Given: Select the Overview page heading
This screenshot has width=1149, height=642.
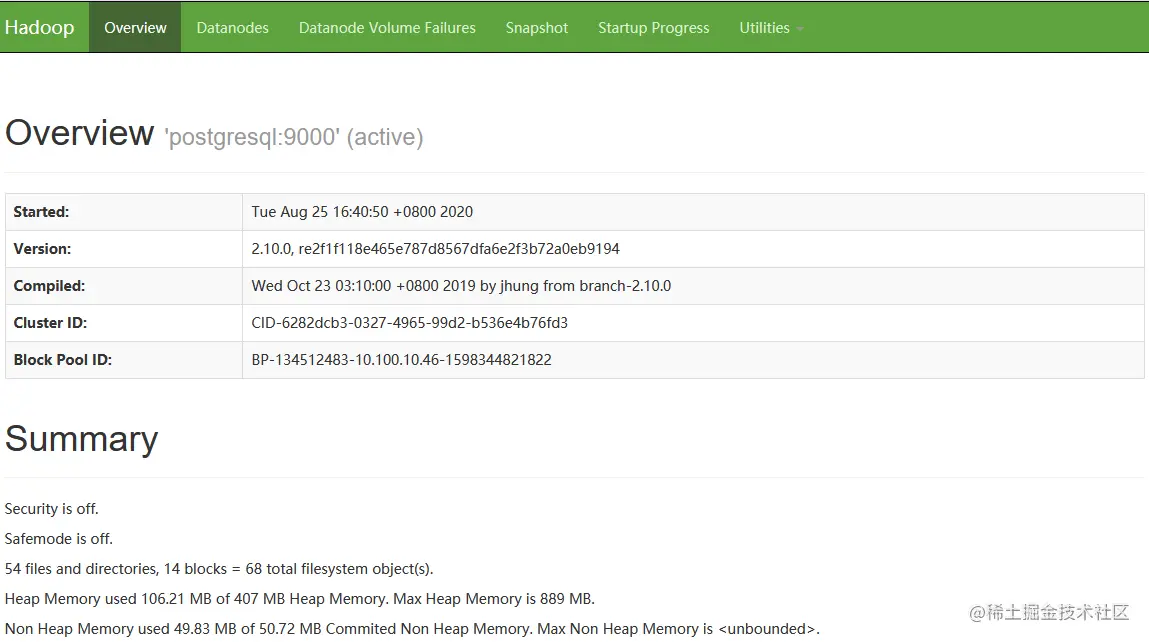Looking at the screenshot, I should tap(79, 133).
